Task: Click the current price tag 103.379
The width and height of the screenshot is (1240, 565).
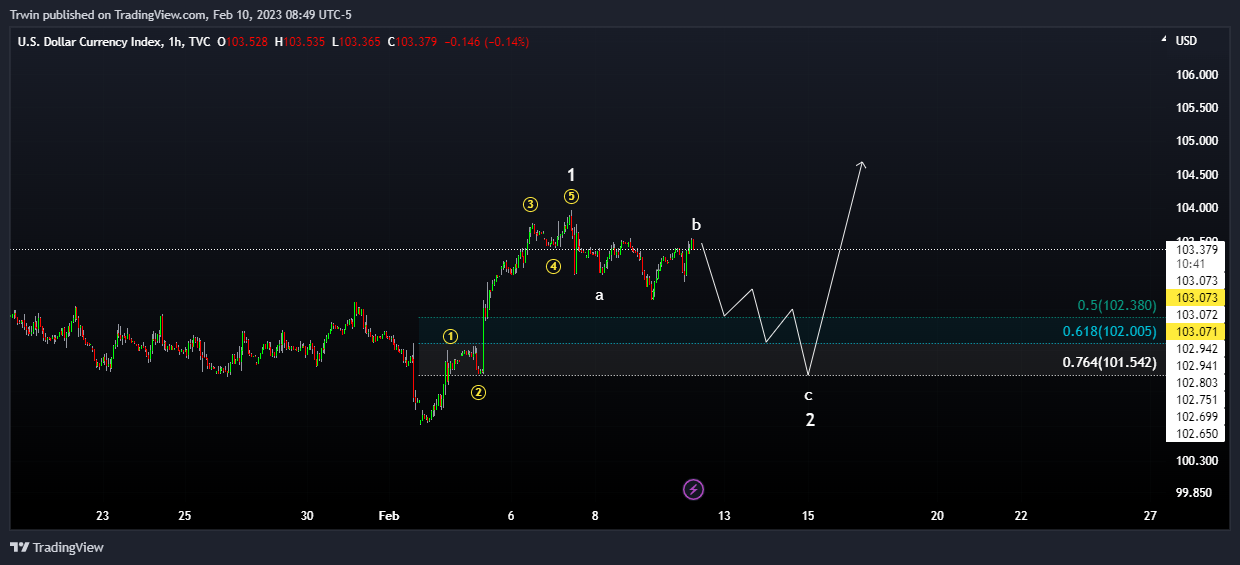Action: (x=1196, y=250)
